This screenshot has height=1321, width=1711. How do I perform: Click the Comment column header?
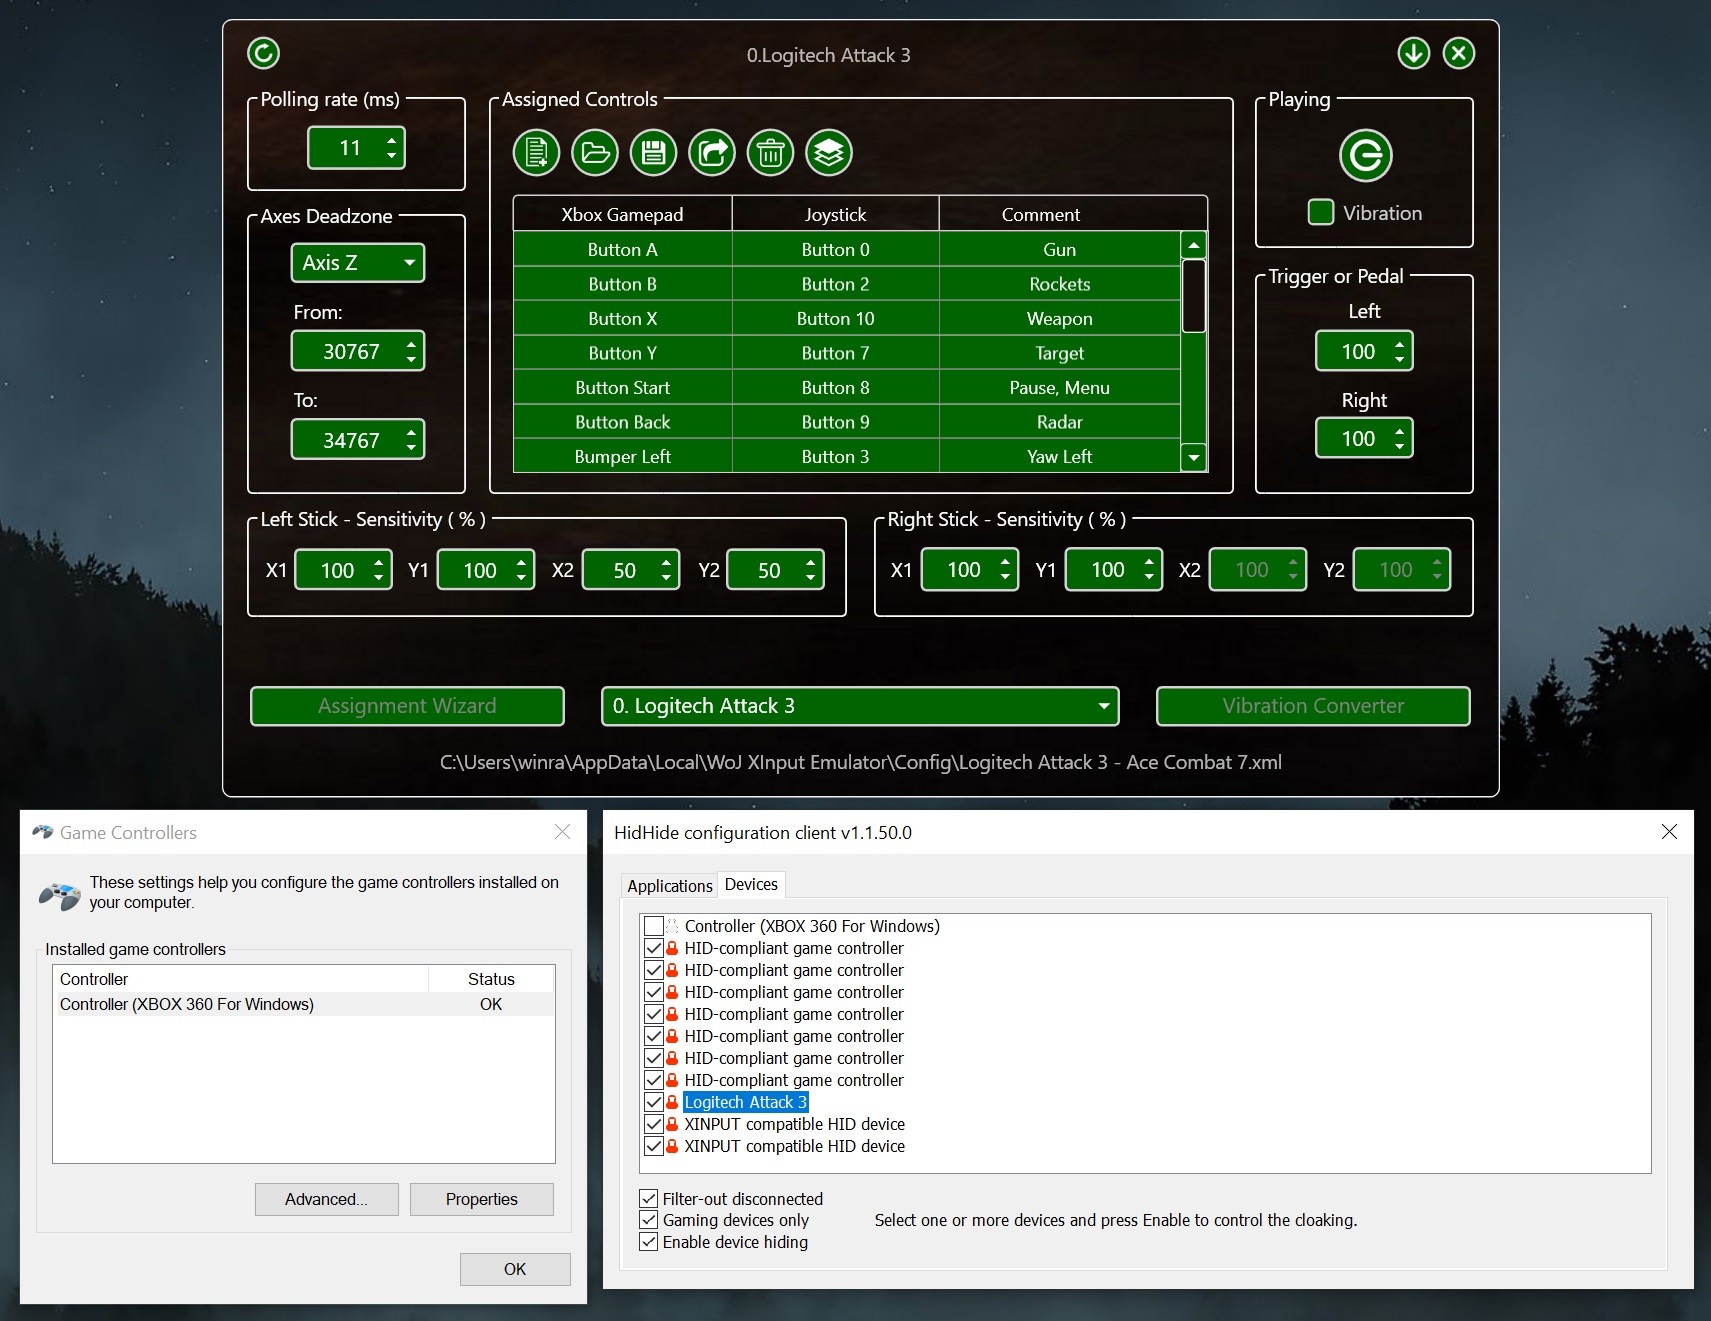pyautogui.click(x=1041, y=214)
